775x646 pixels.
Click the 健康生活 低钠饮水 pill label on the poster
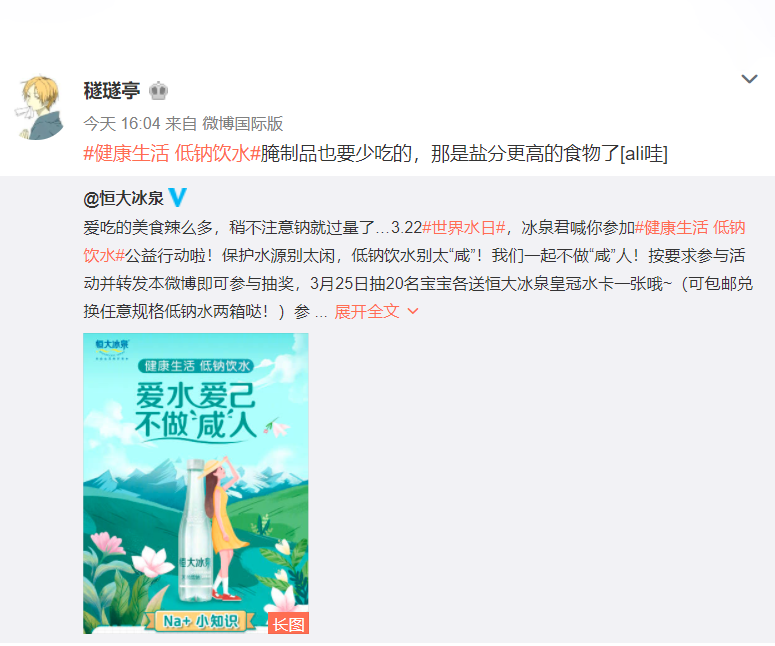[x=196, y=366]
